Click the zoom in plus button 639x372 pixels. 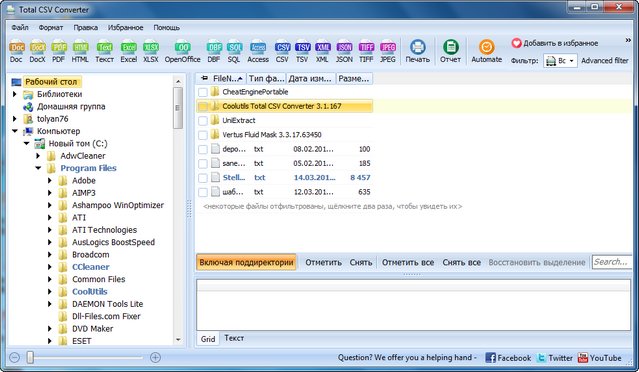(x=155, y=358)
